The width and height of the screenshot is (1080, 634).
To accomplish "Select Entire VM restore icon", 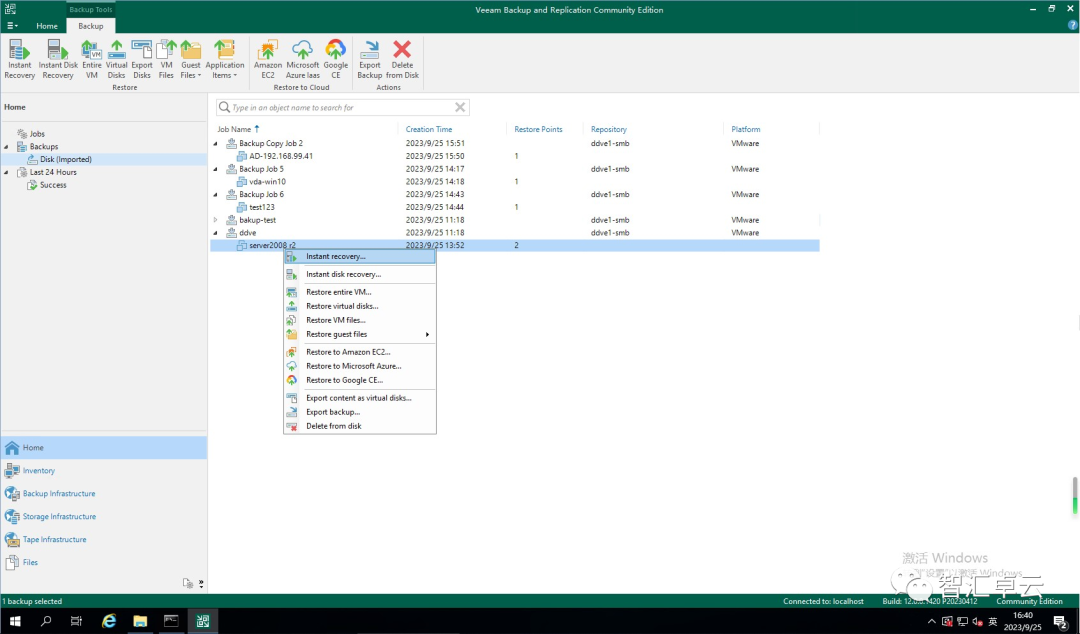I will (92, 59).
